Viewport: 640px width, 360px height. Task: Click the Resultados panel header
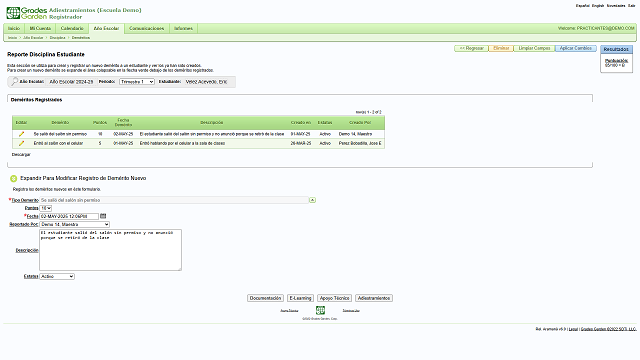click(616, 49)
